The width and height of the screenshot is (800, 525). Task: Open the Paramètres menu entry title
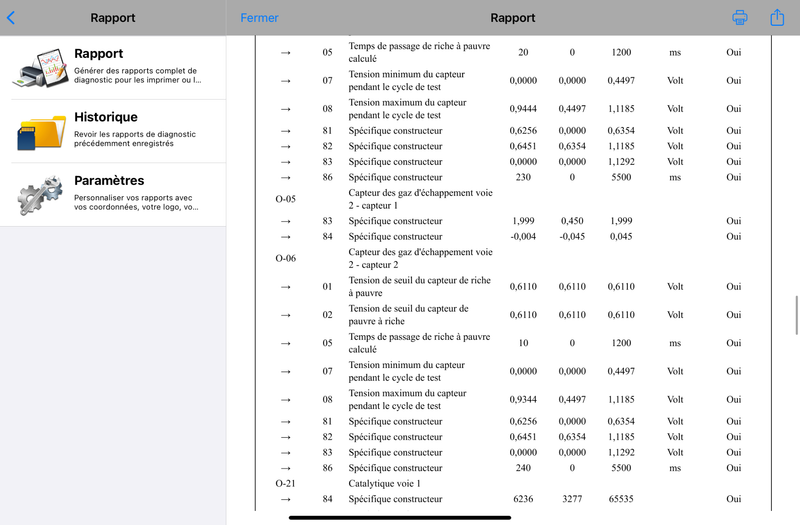coord(109,181)
